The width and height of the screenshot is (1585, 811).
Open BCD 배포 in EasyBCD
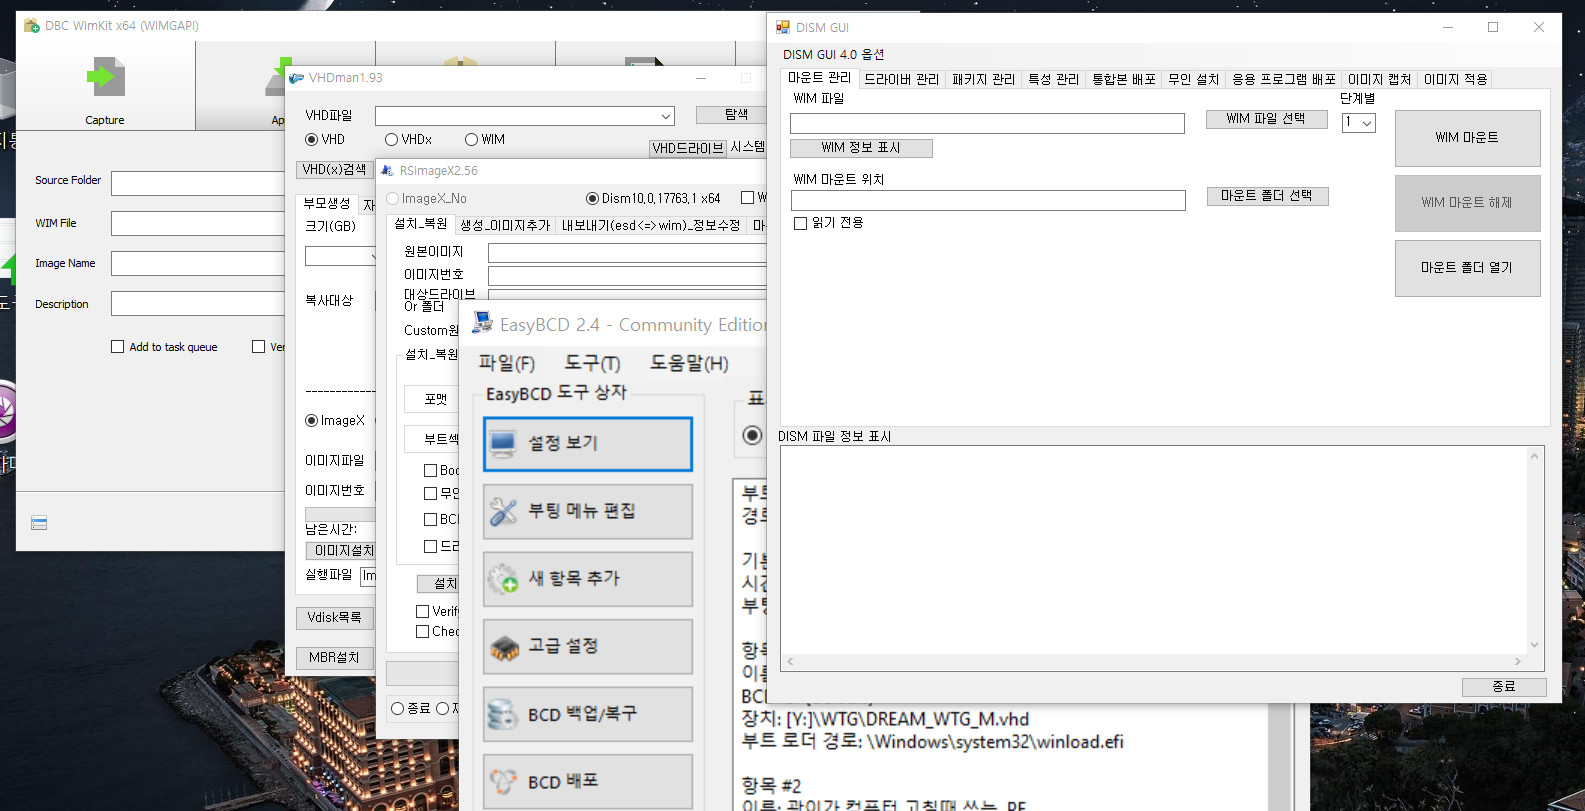[588, 781]
